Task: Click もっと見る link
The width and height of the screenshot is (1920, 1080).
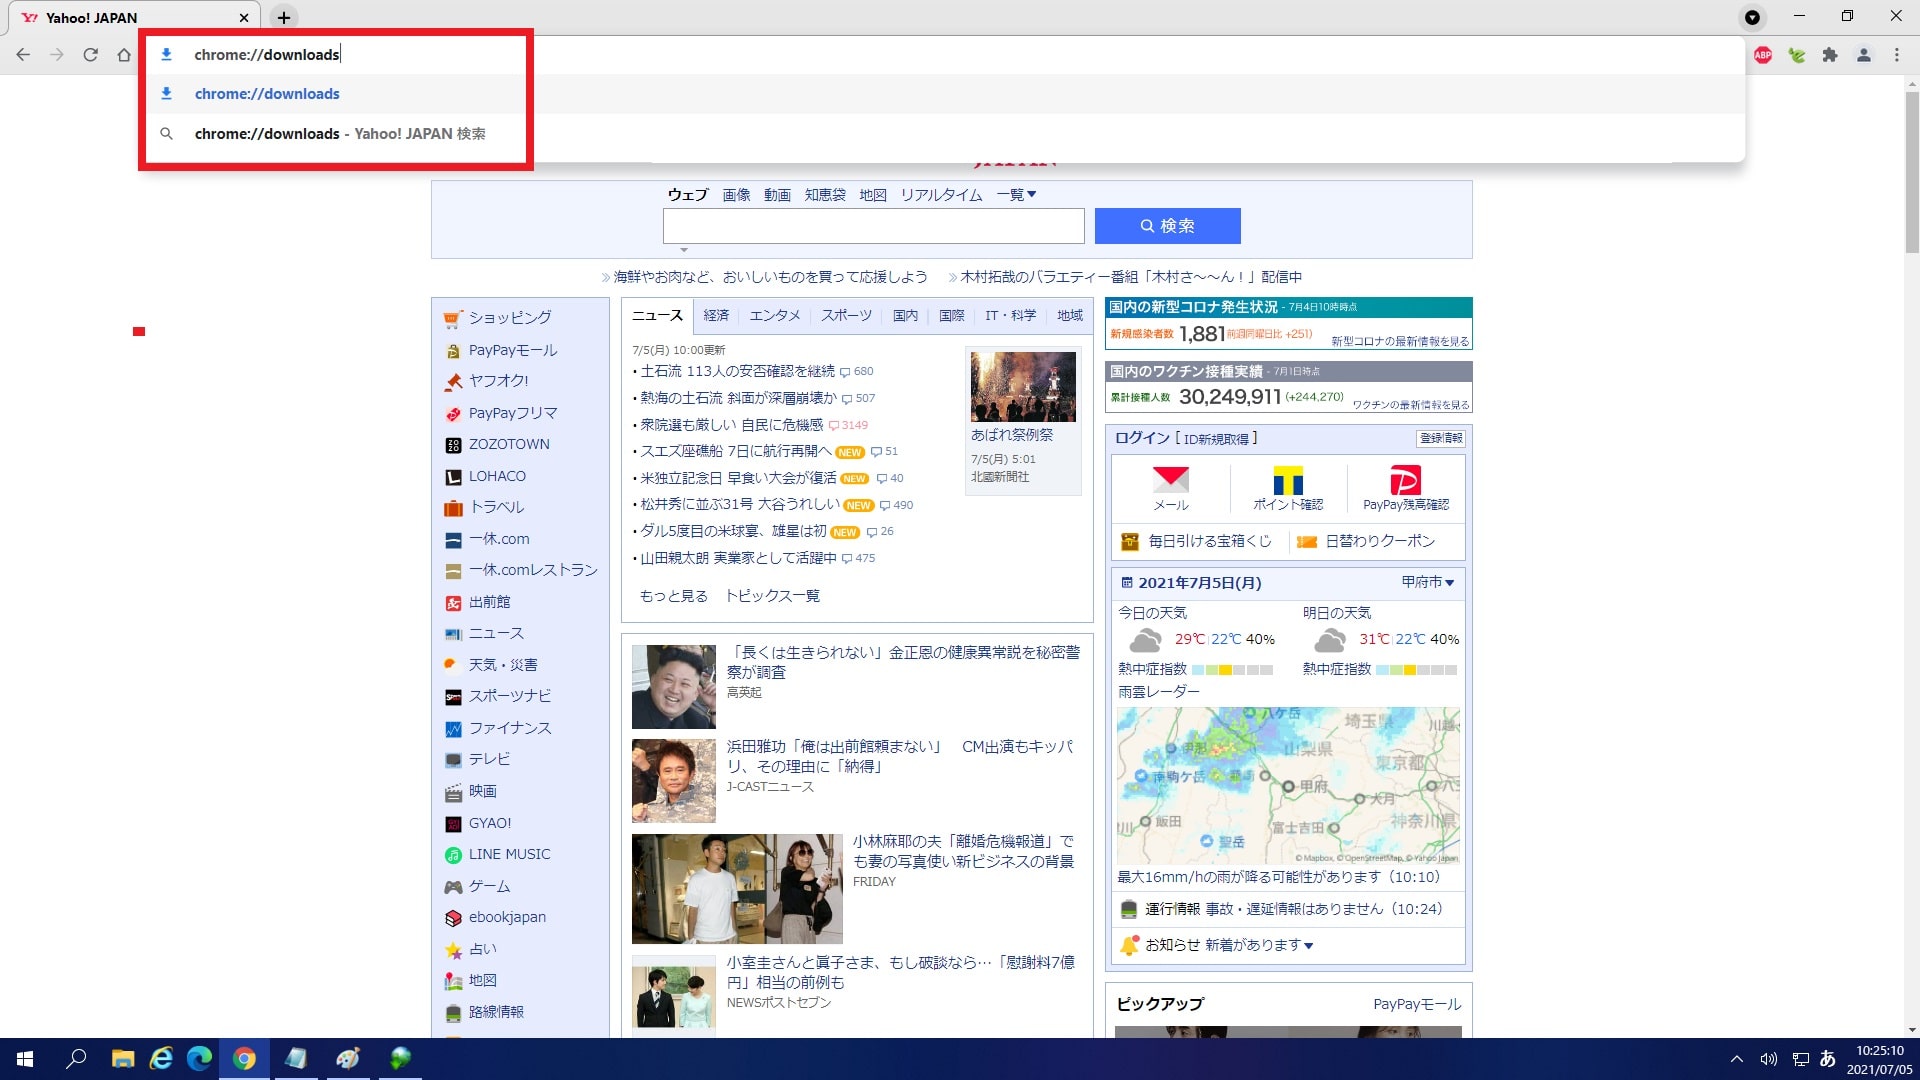Action: coord(673,596)
